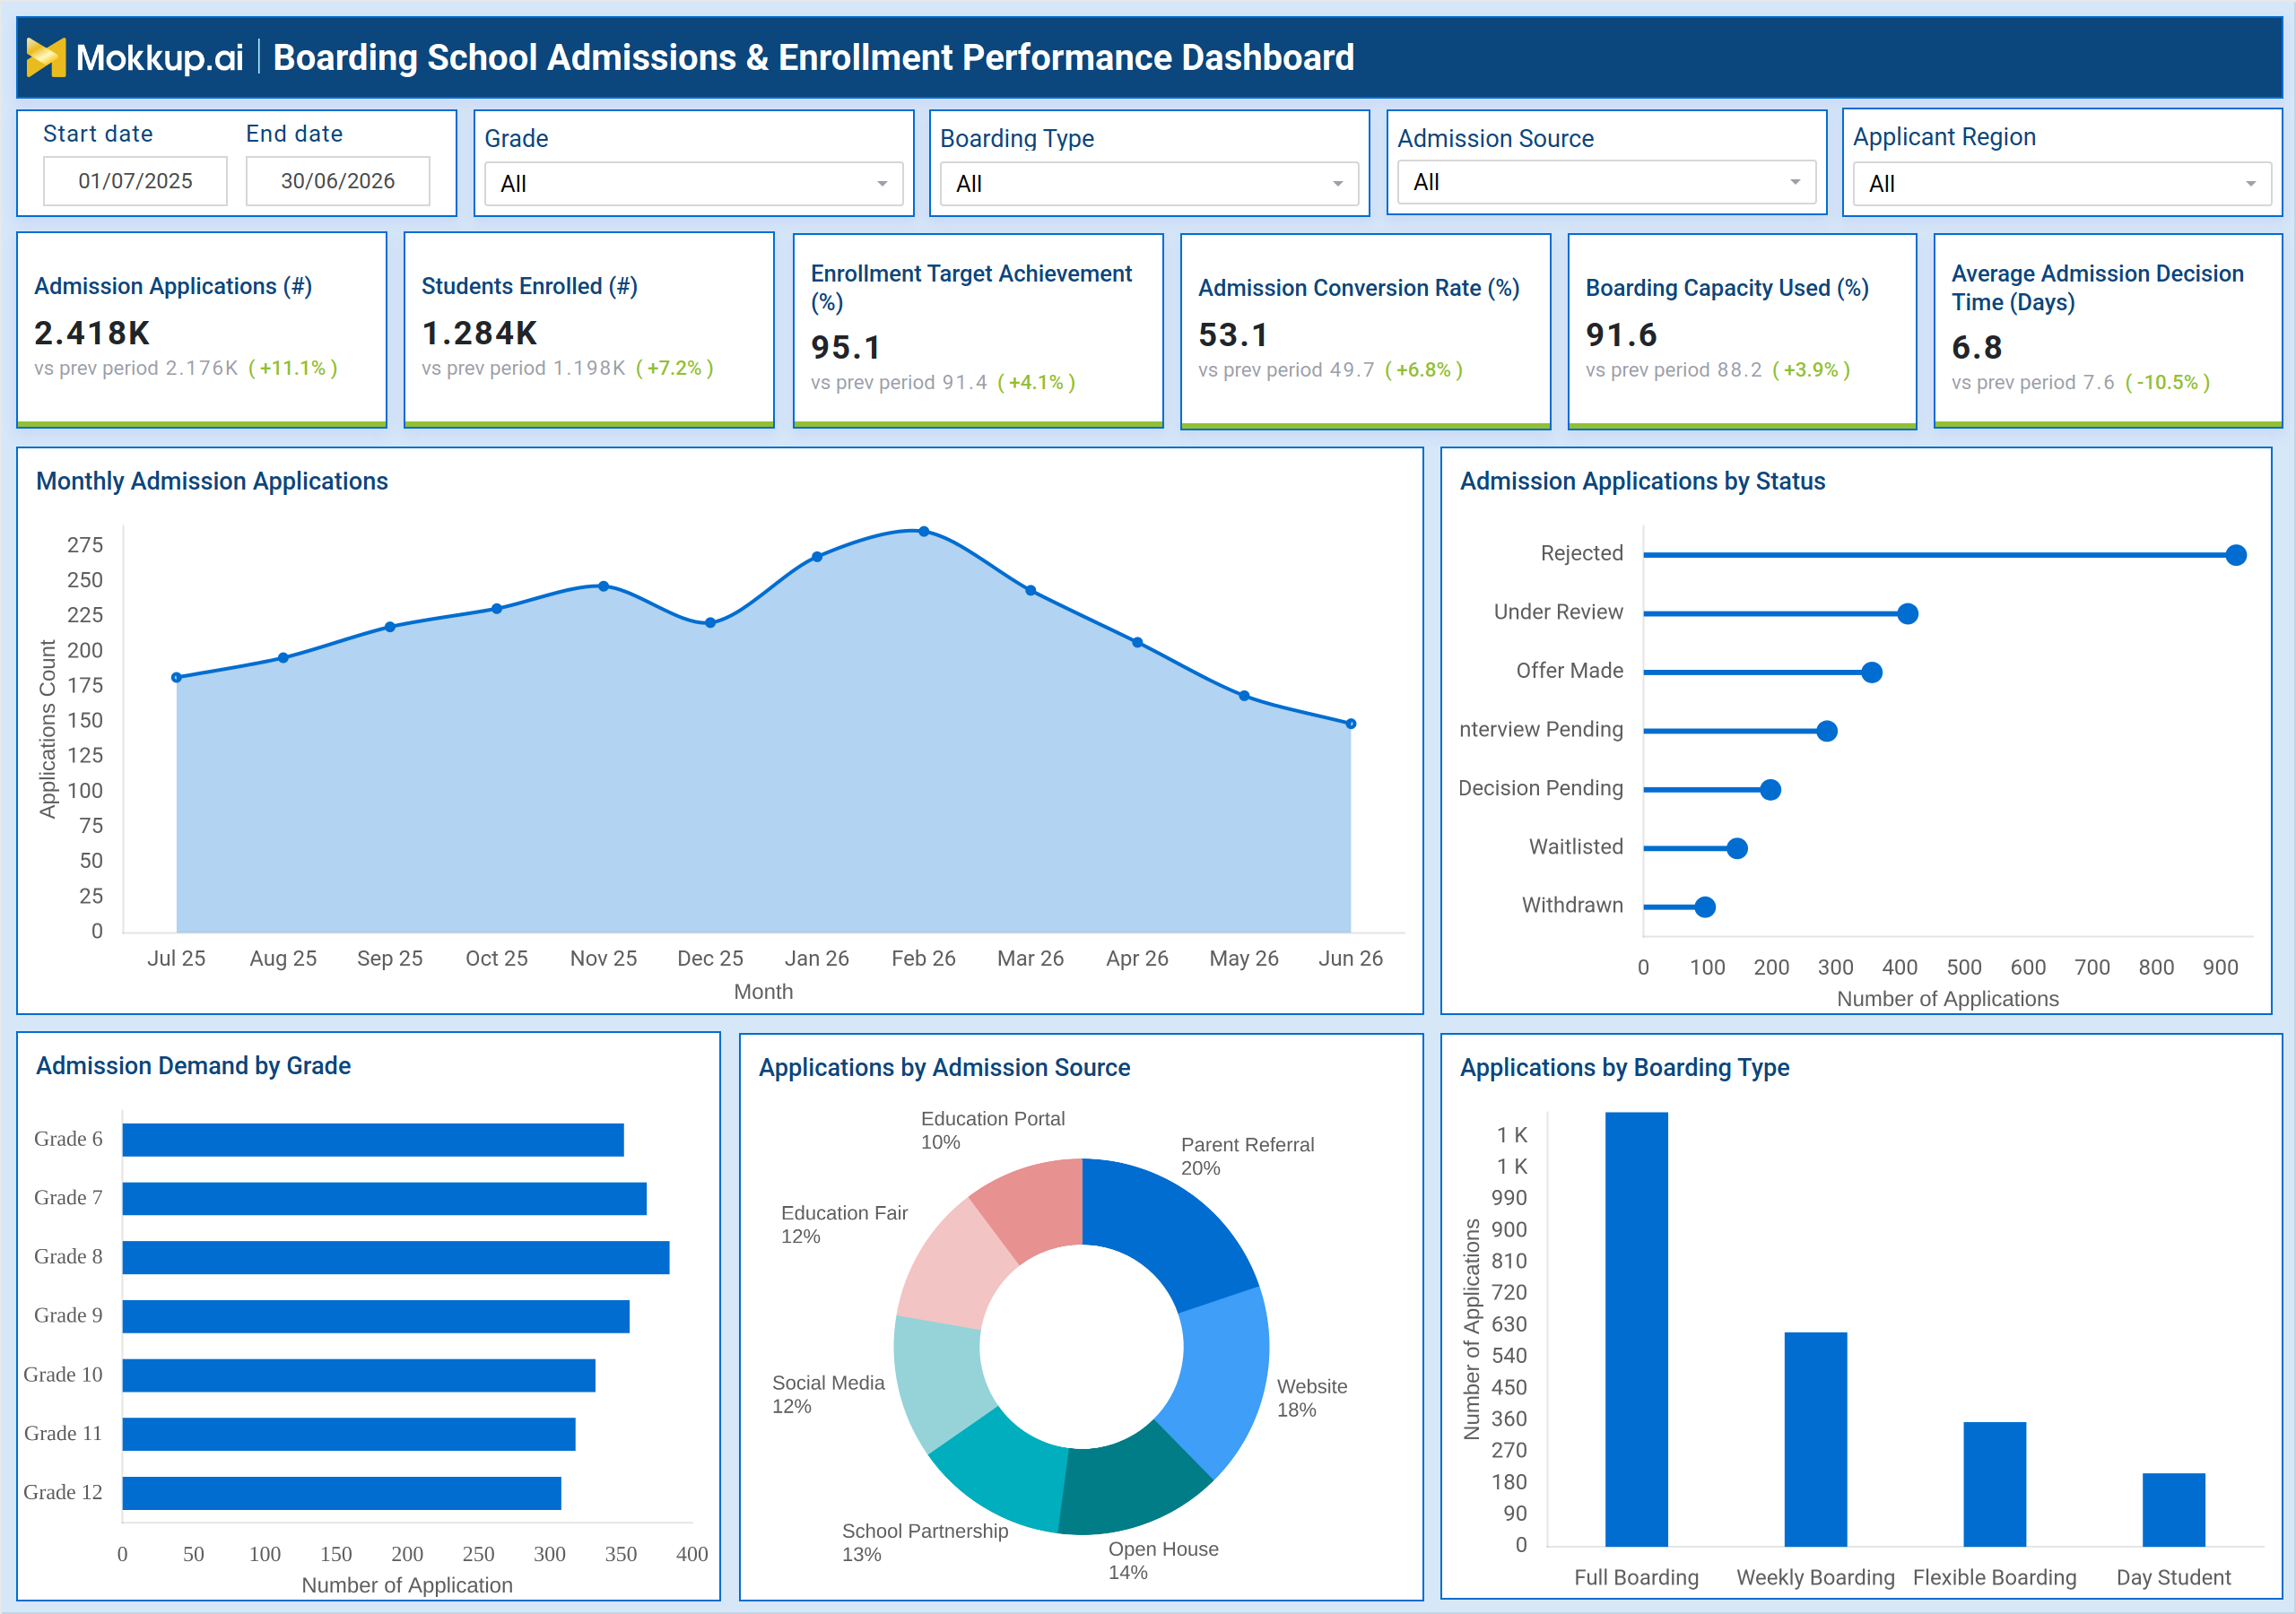Expand the Admission Source dropdown
Screen dimensions: 2296x1614
(1606, 182)
